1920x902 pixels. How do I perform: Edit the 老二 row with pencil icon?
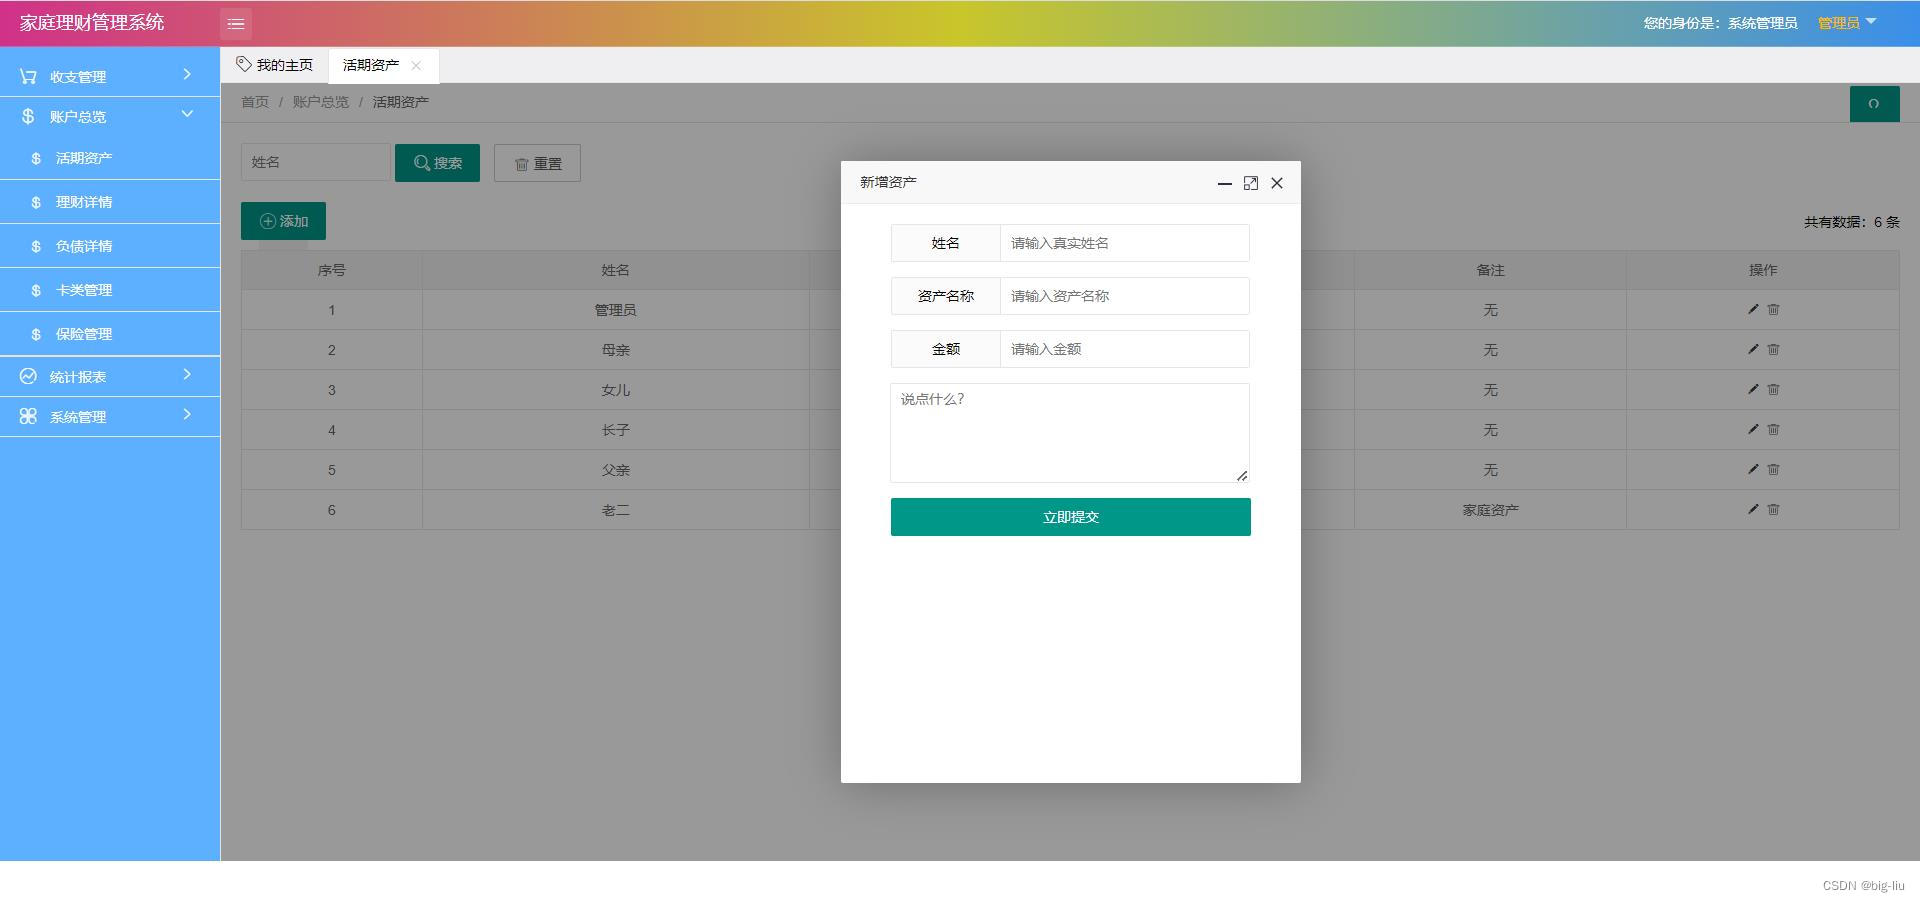1753,509
